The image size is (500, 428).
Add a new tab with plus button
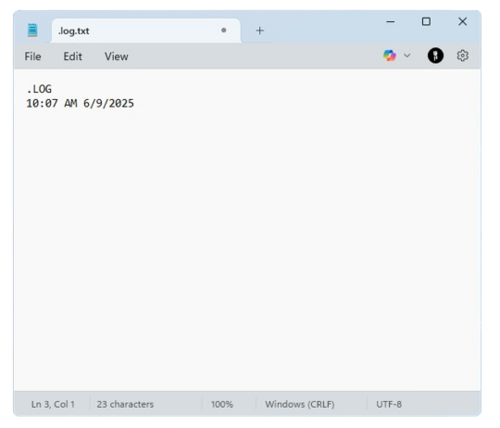pyautogui.click(x=260, y=31)
